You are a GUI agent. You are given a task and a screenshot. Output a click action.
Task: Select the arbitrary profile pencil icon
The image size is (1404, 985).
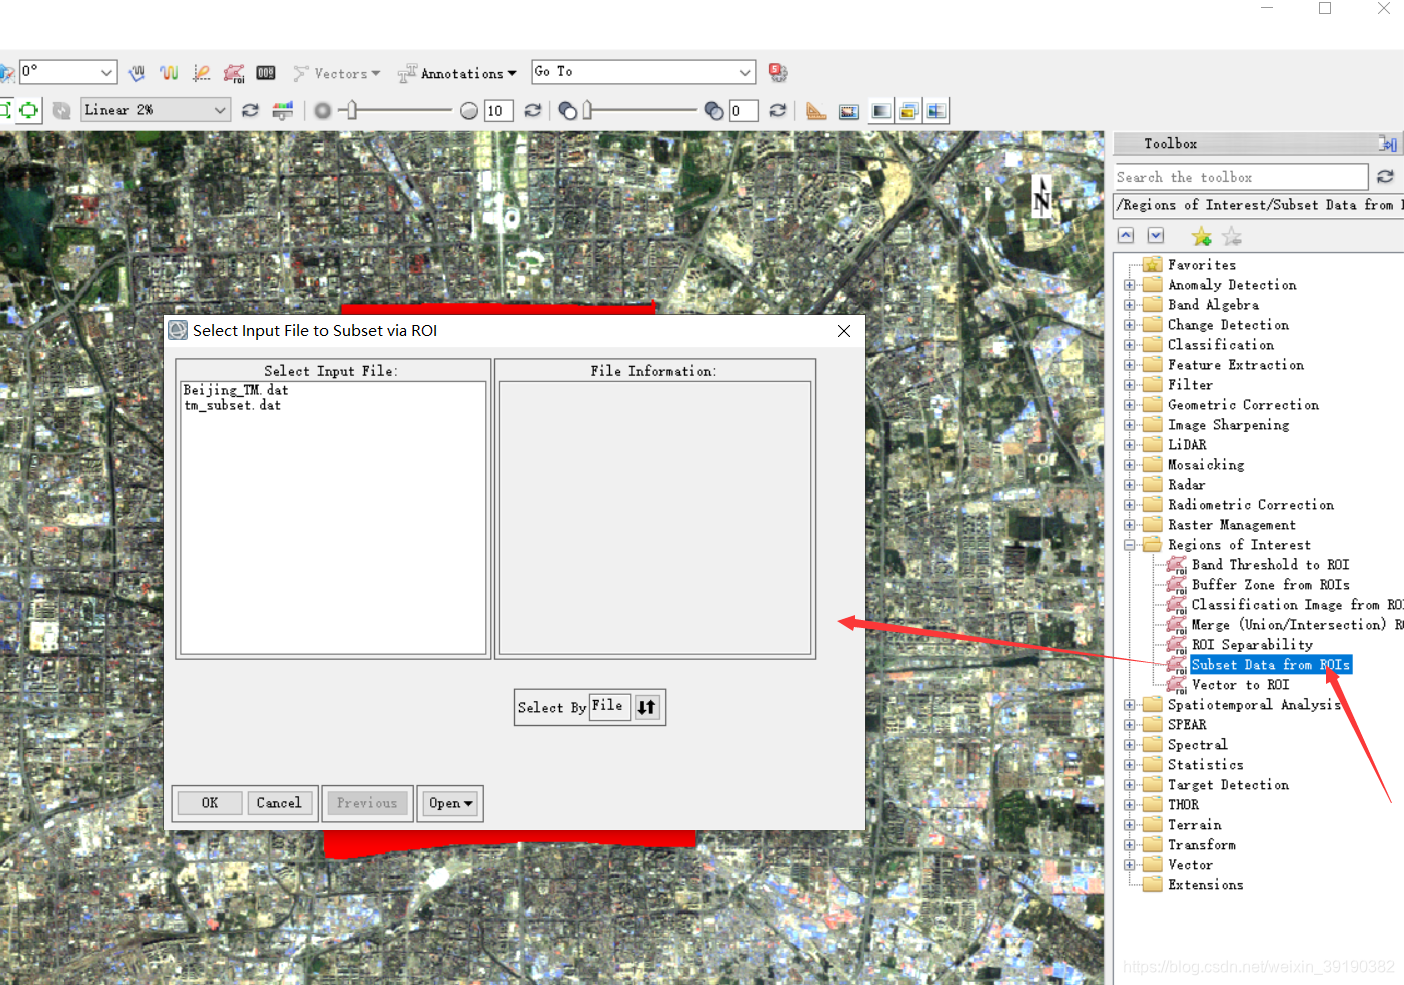point(201,73)
